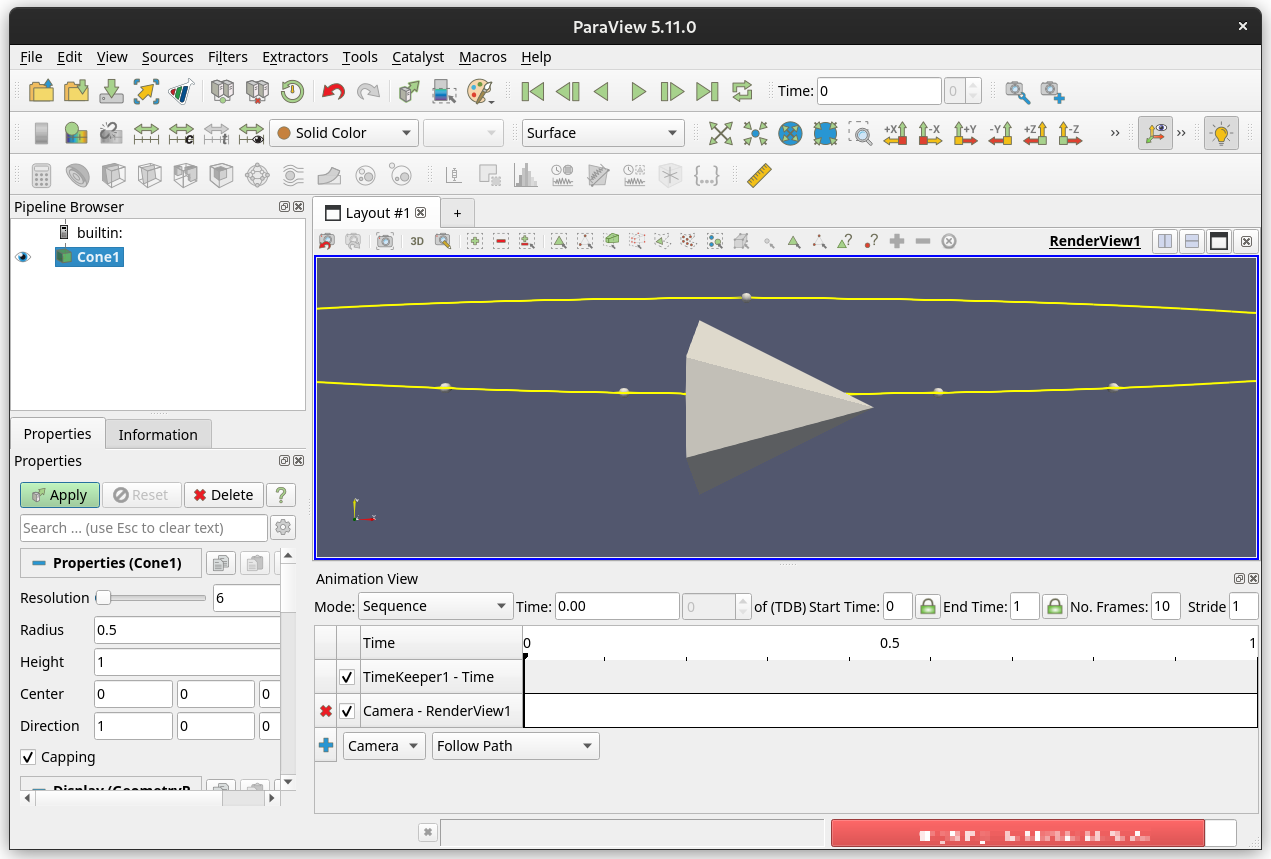The image size is (1271, 859).
Task: Click the Zoom to Box icon
Action: [860, 133]
